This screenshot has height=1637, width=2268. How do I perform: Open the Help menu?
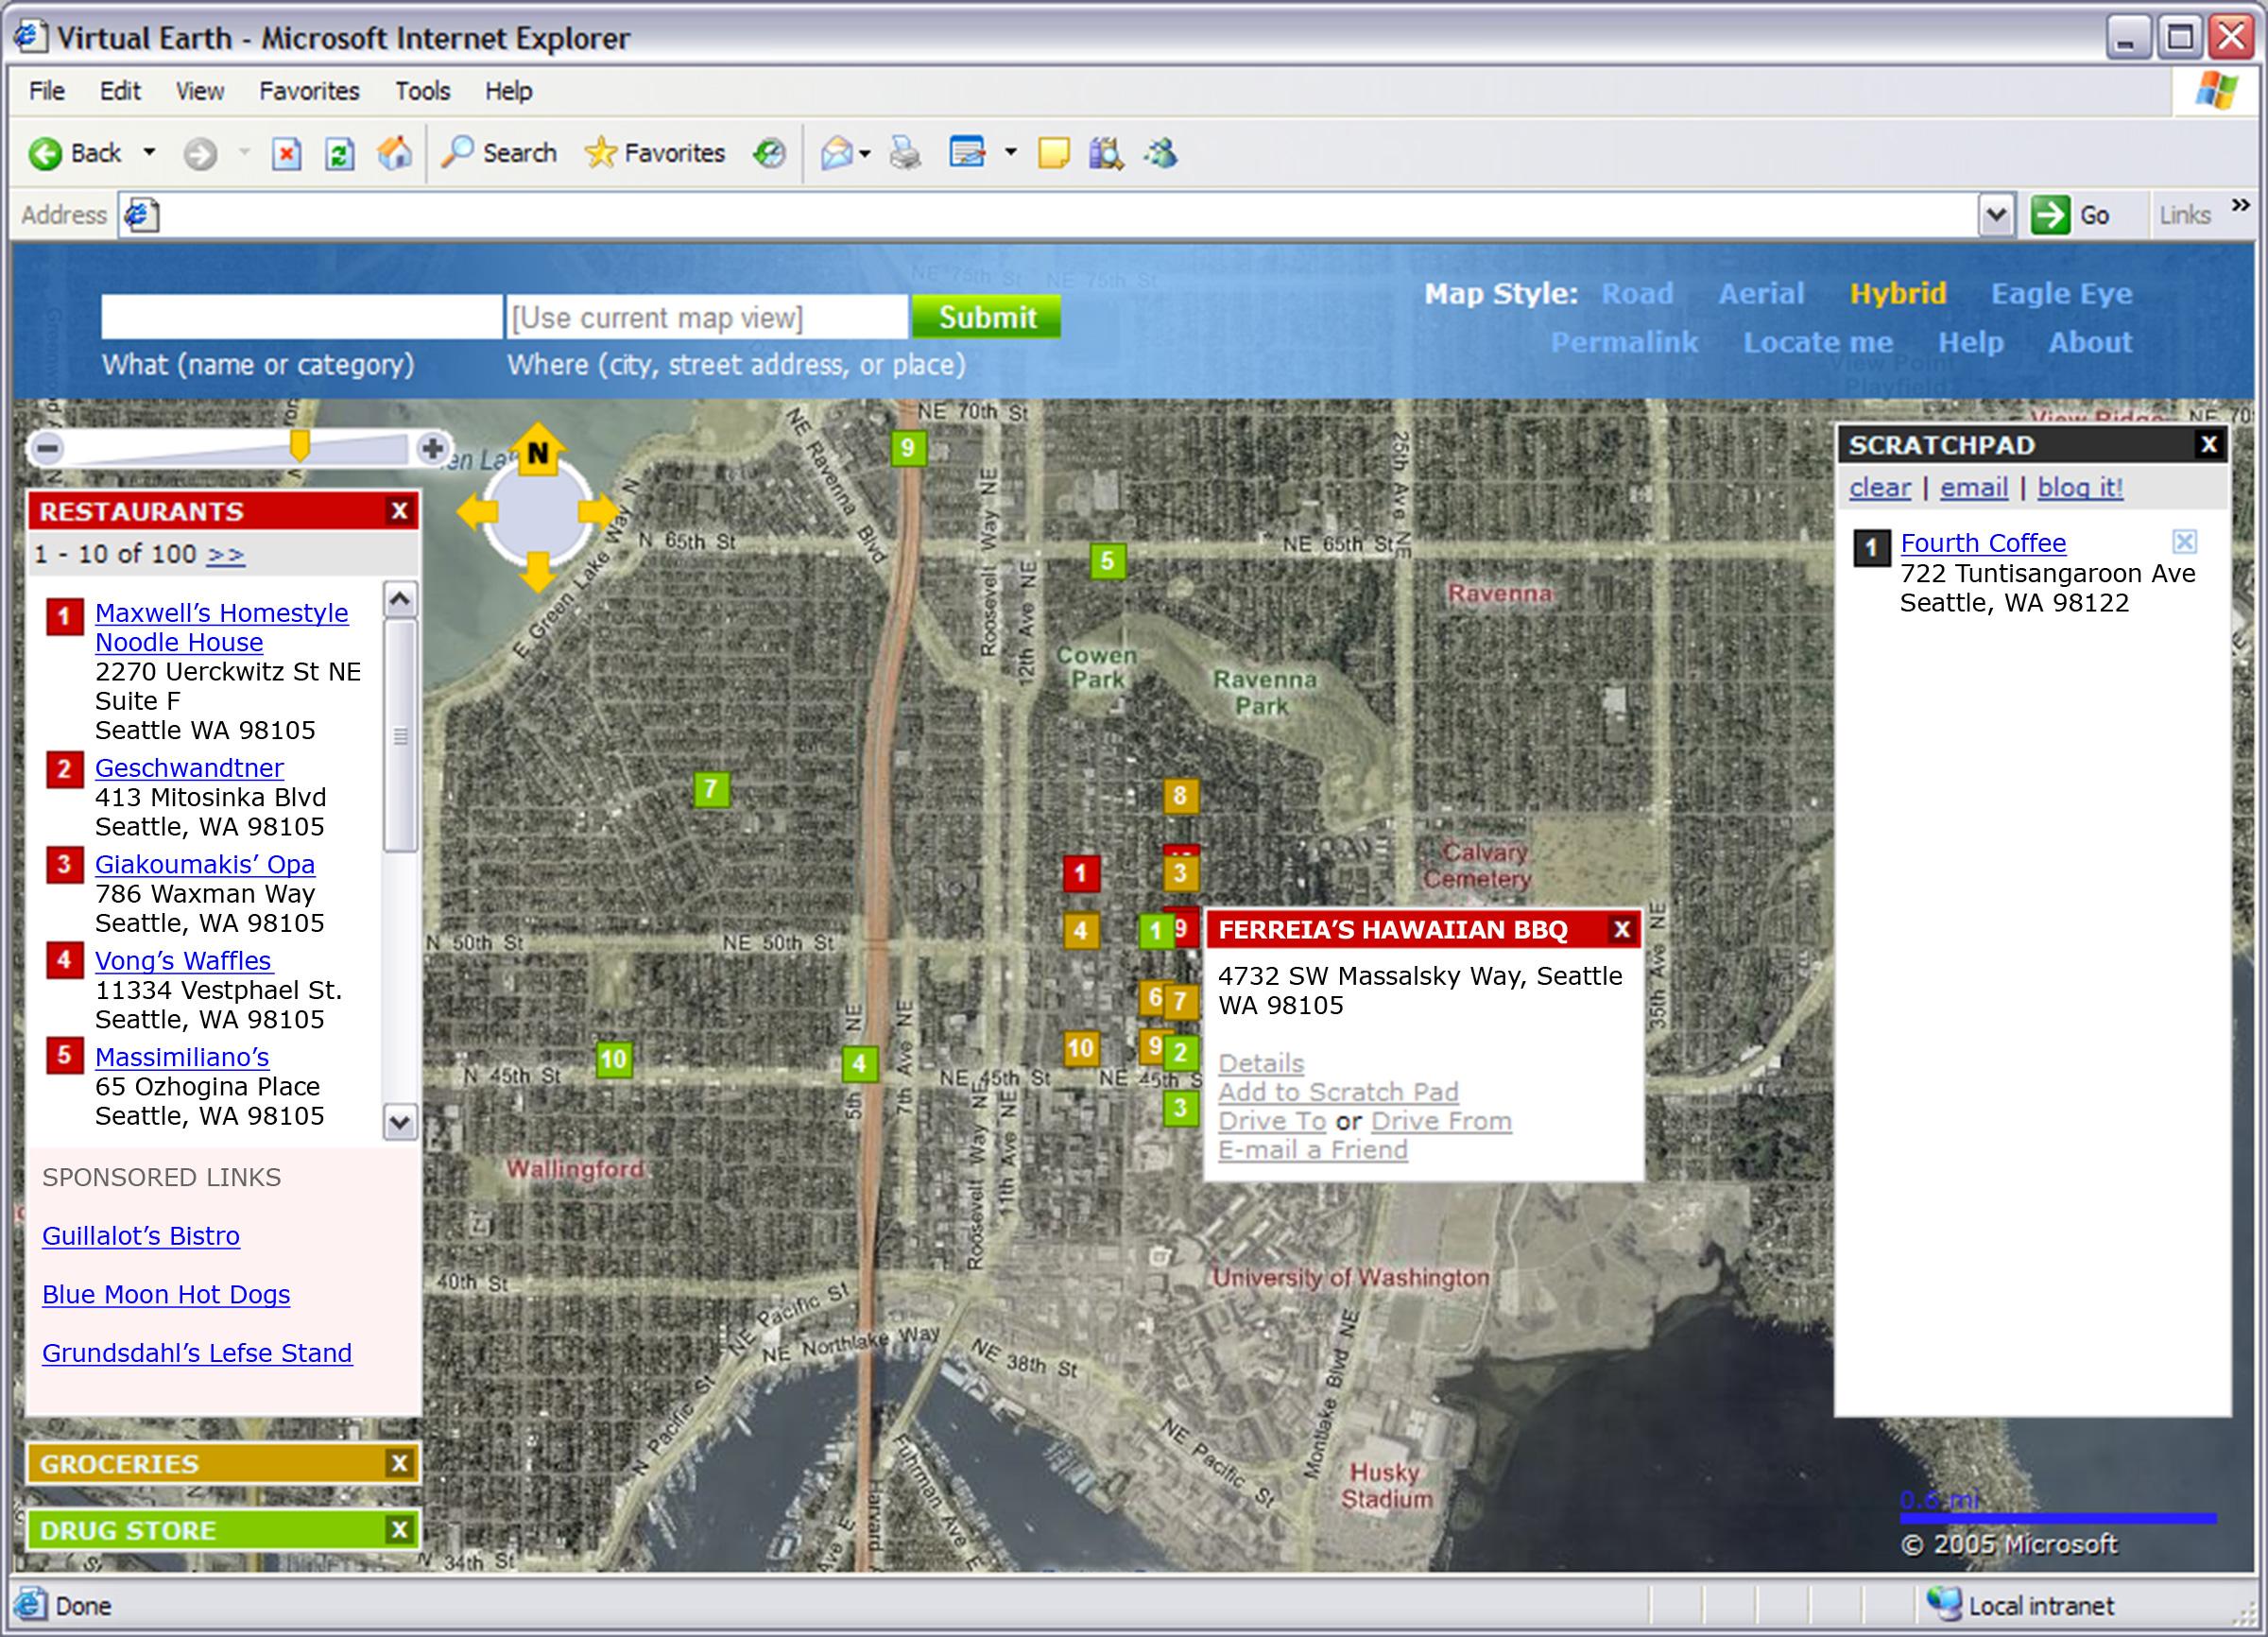pyautogui.click(x=508, y=91)
